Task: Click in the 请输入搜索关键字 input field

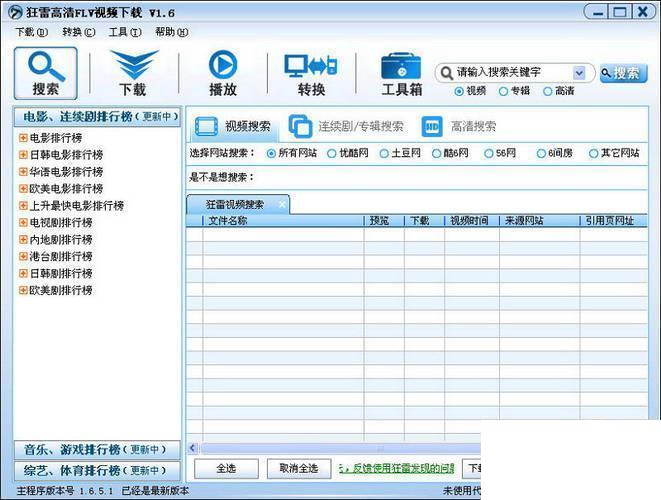Action: point(513,73)
